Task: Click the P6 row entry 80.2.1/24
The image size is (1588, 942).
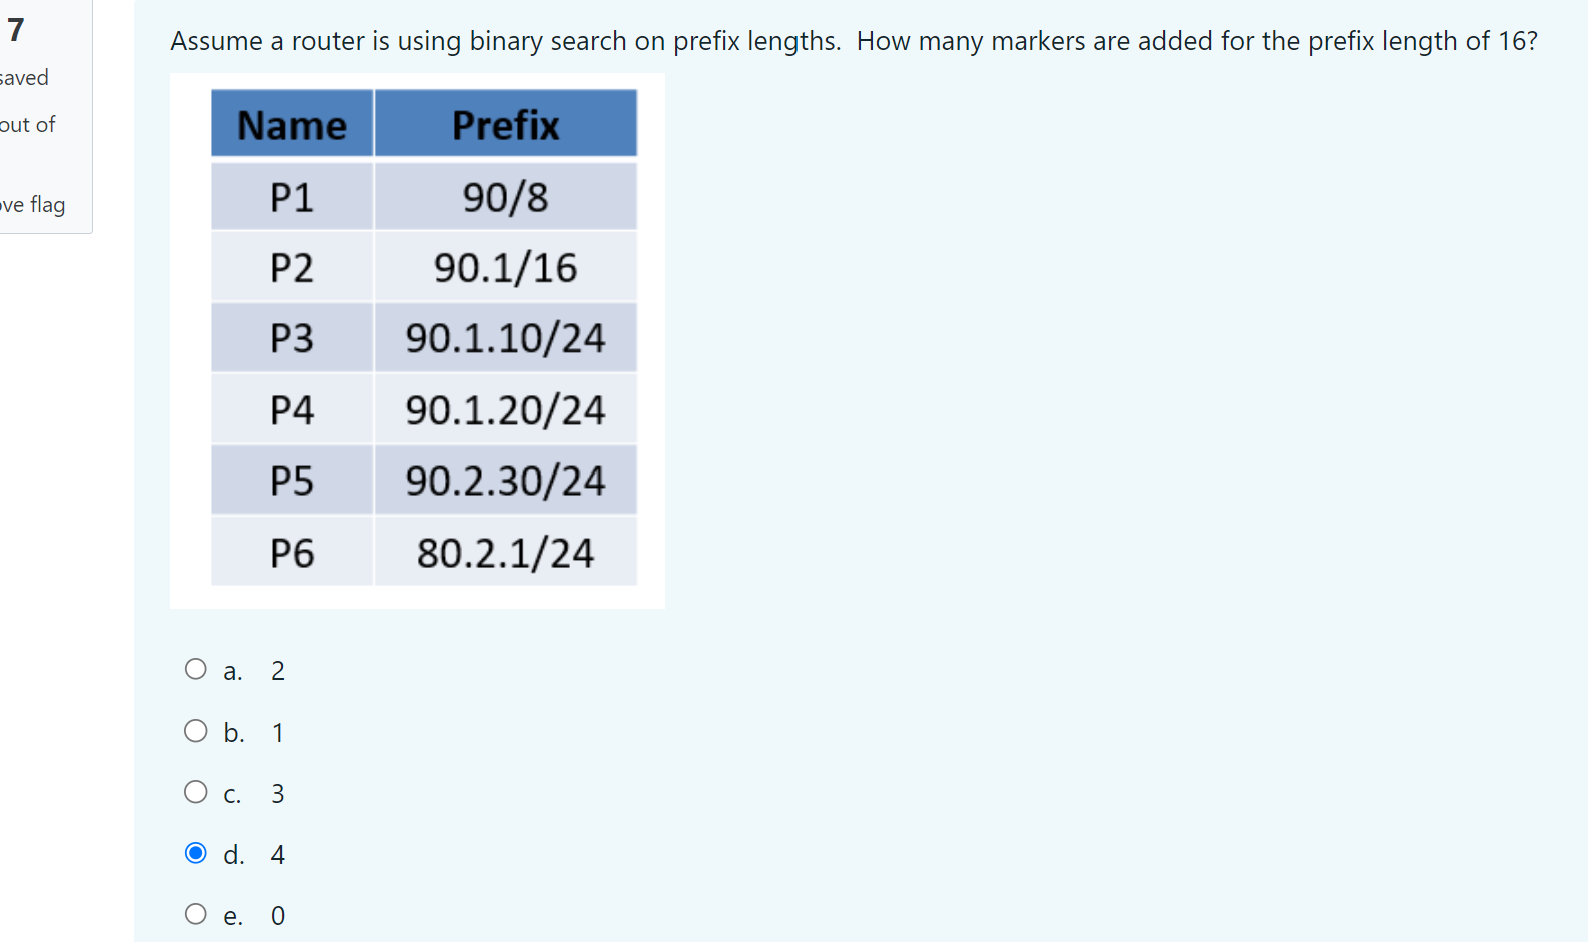Action: point(505,551)
